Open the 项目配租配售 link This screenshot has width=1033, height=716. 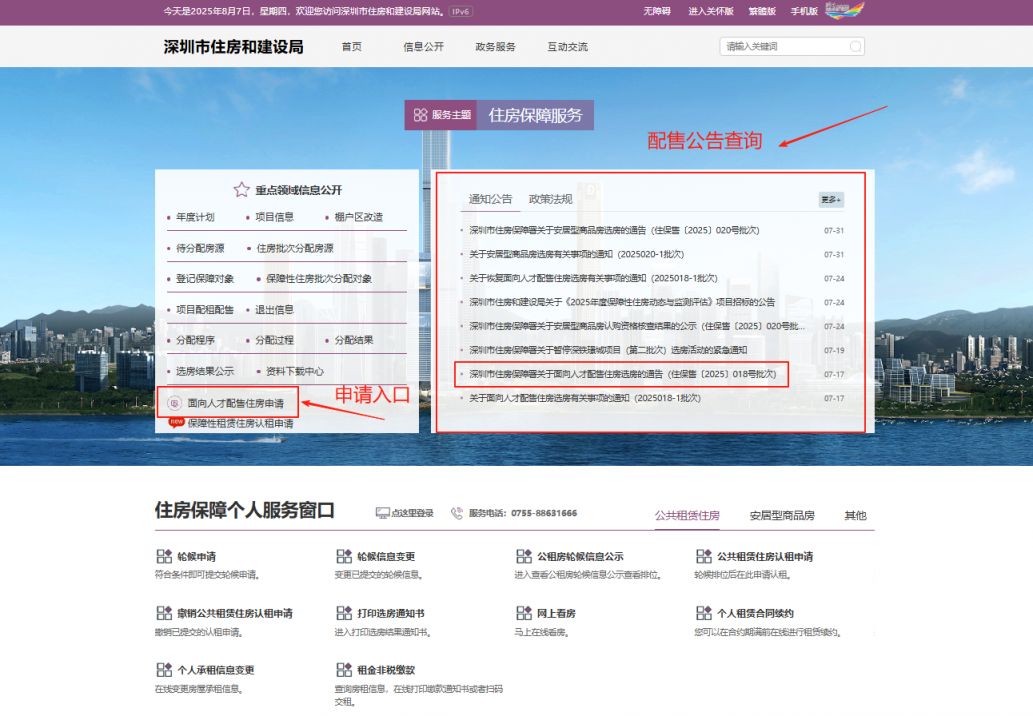pos(205,309)
